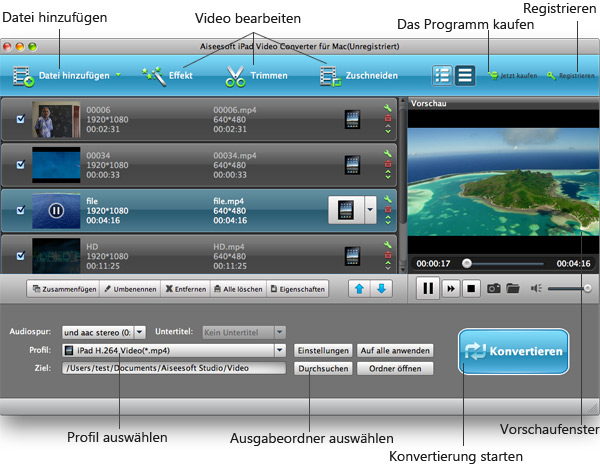Screen dimensions: 600x468
Task: Click the Datei hinzufügen add file icon
Action: [23, 77]
